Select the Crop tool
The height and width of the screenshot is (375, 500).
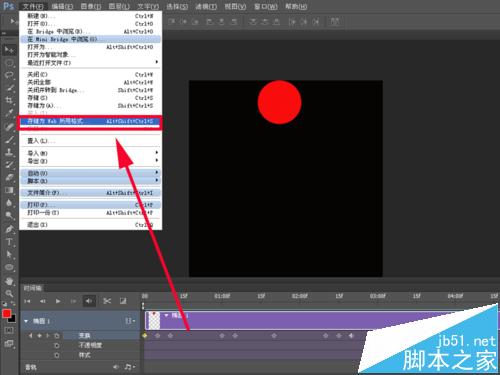tap(9, 100)
